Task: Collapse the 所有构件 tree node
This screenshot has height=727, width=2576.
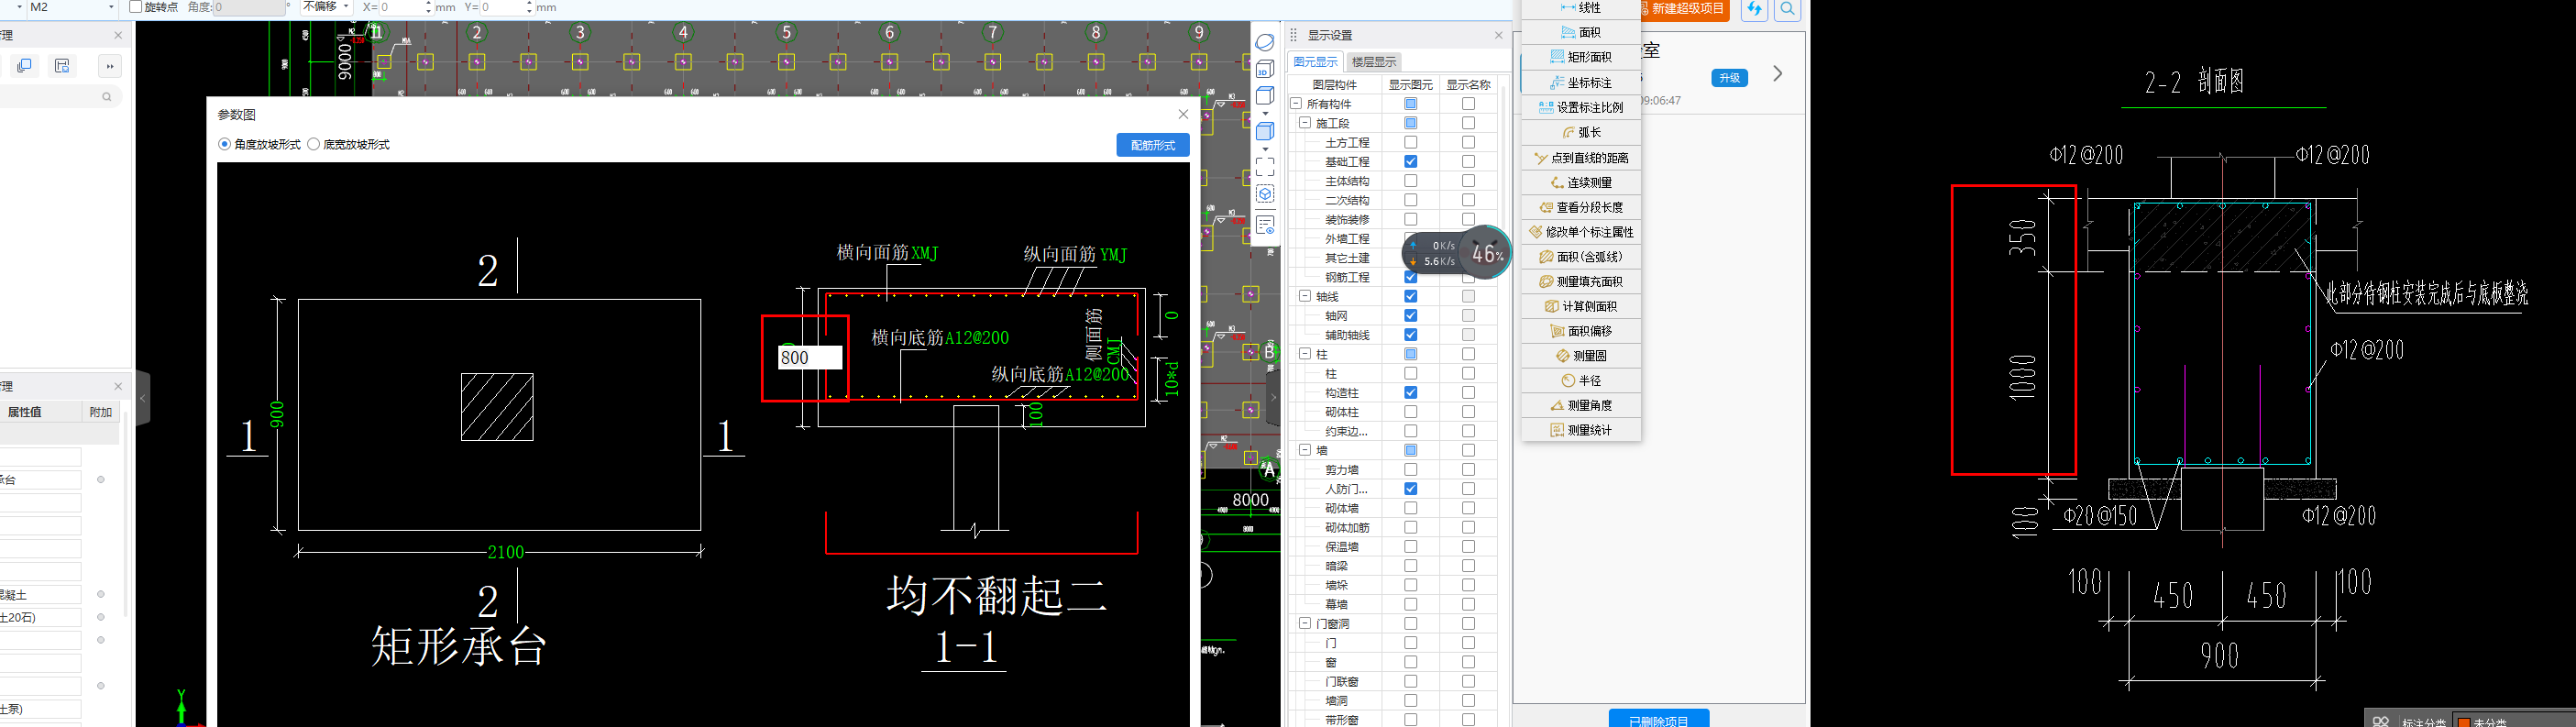Action: click(1295, 104)
